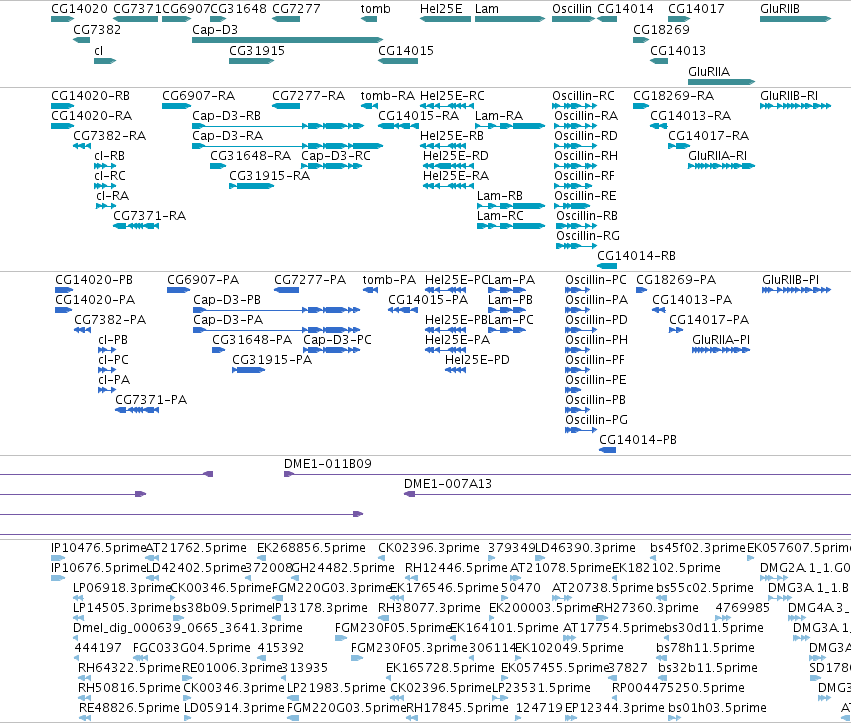Click EST AT20738.5prime
The image size is (851, 723).
(x=562, y=598)
